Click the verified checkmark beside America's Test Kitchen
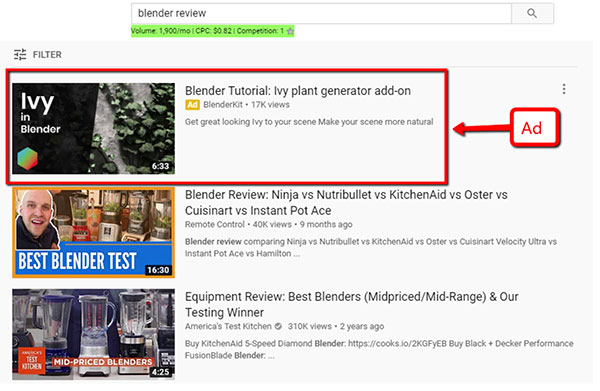The width and height of the screenshot is (600, 391). 278,326
